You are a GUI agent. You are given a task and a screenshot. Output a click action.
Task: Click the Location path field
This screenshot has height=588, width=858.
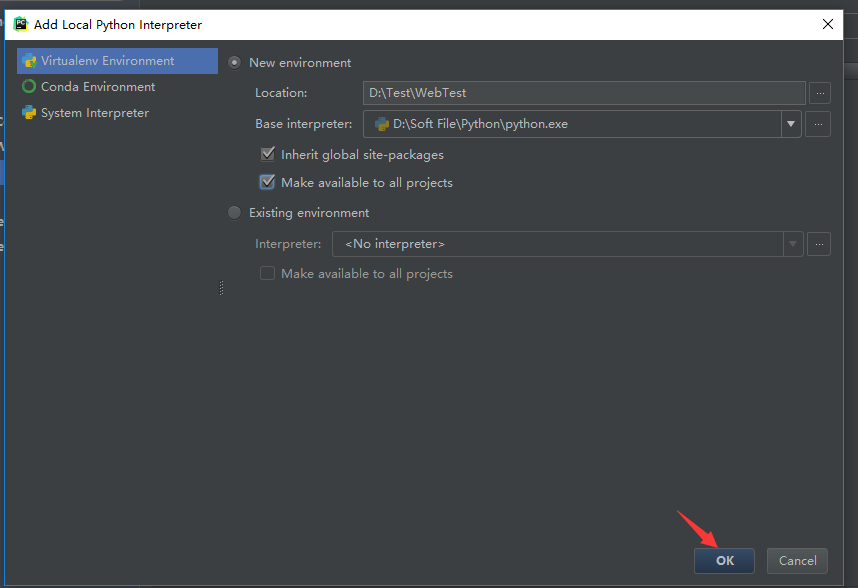[584, 93]
